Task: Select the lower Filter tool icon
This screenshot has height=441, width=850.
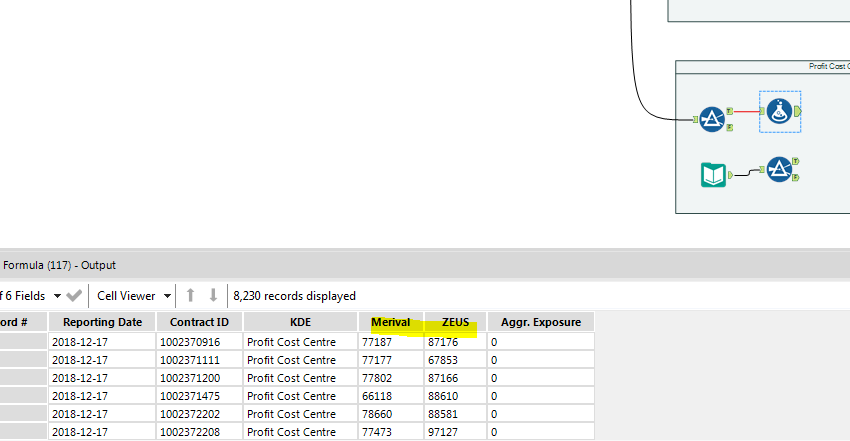Action: pos(779,170)
